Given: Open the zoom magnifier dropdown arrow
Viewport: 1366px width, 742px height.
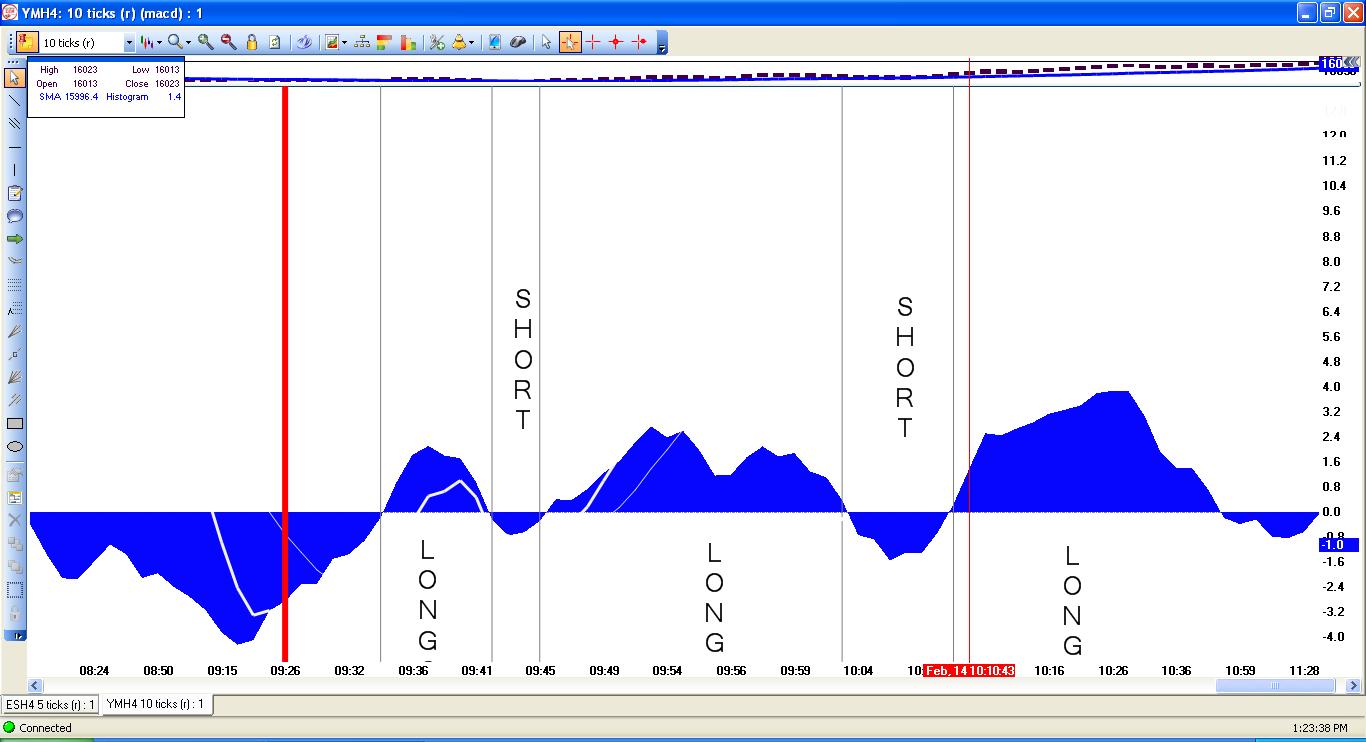Looking at the screenshot, I should click(x=189, y=43).
